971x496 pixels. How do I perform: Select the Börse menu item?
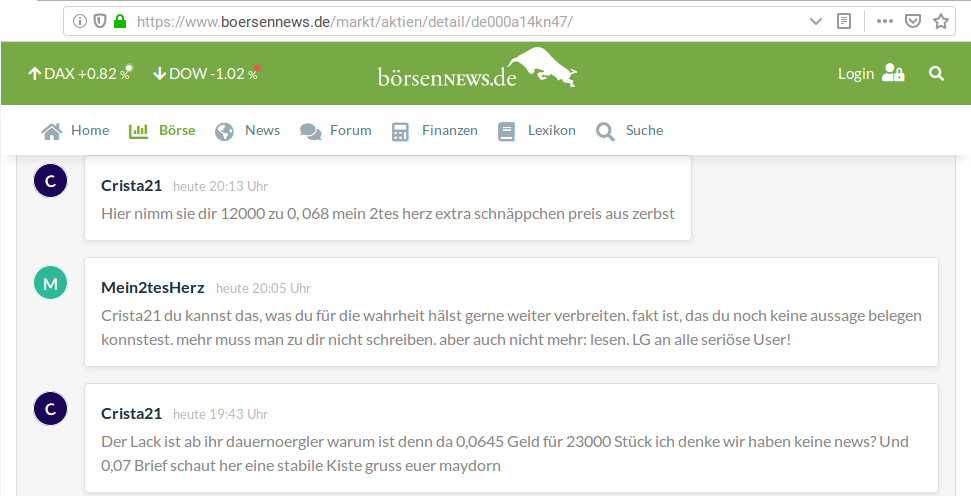coord(177,130)
